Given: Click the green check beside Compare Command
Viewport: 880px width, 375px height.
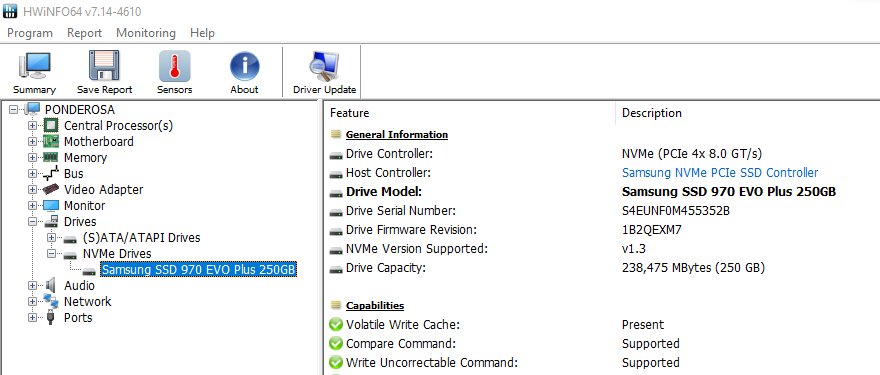Looking at the screenshot, I should (x=336, y=344).
